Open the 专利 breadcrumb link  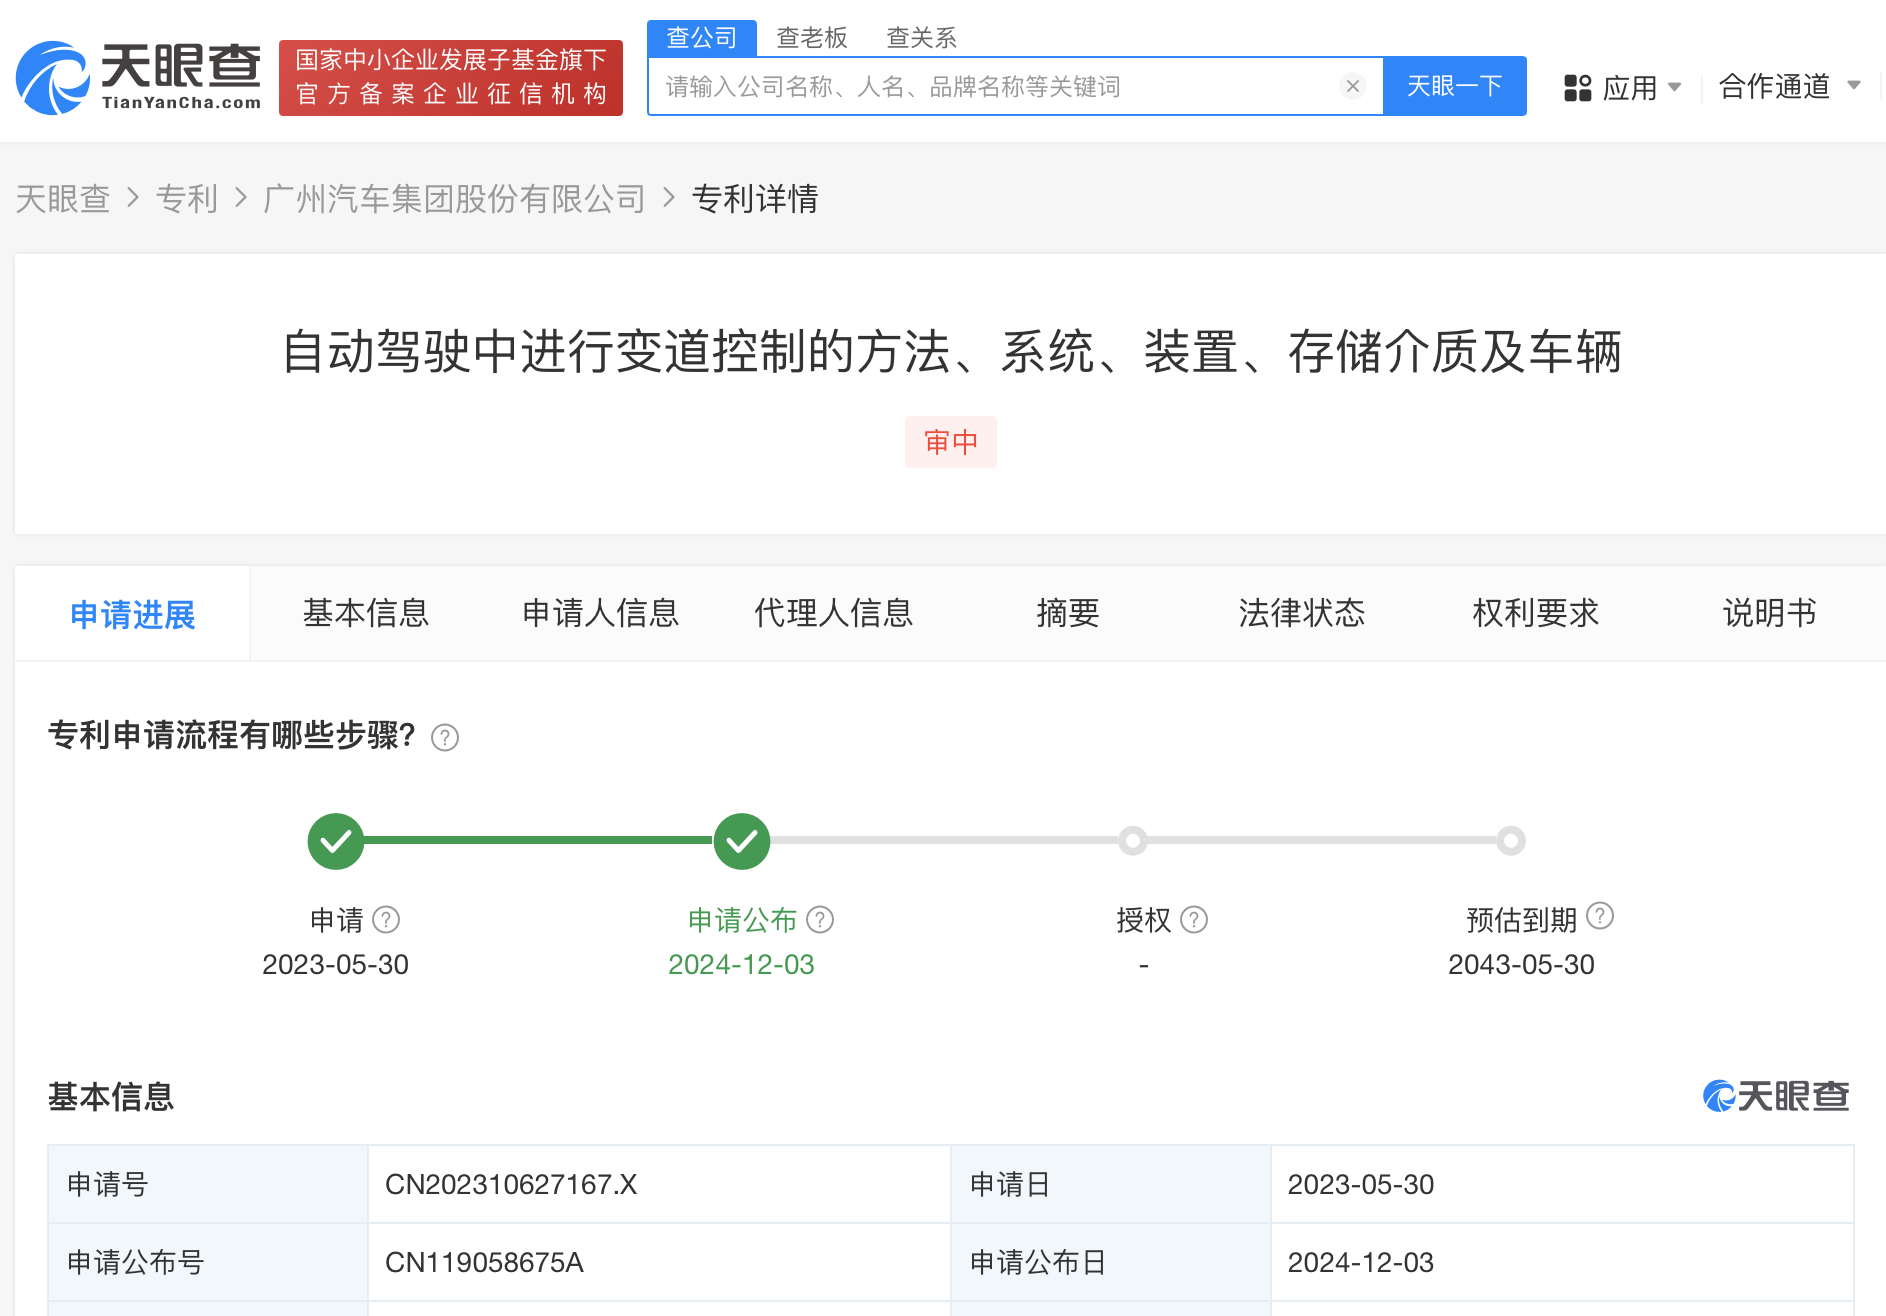[188, 199]
